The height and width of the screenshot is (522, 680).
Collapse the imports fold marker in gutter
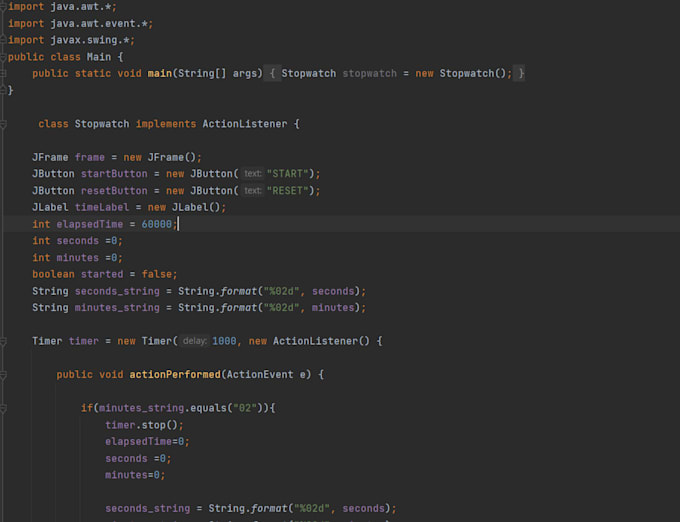click(x=3, y=7)
